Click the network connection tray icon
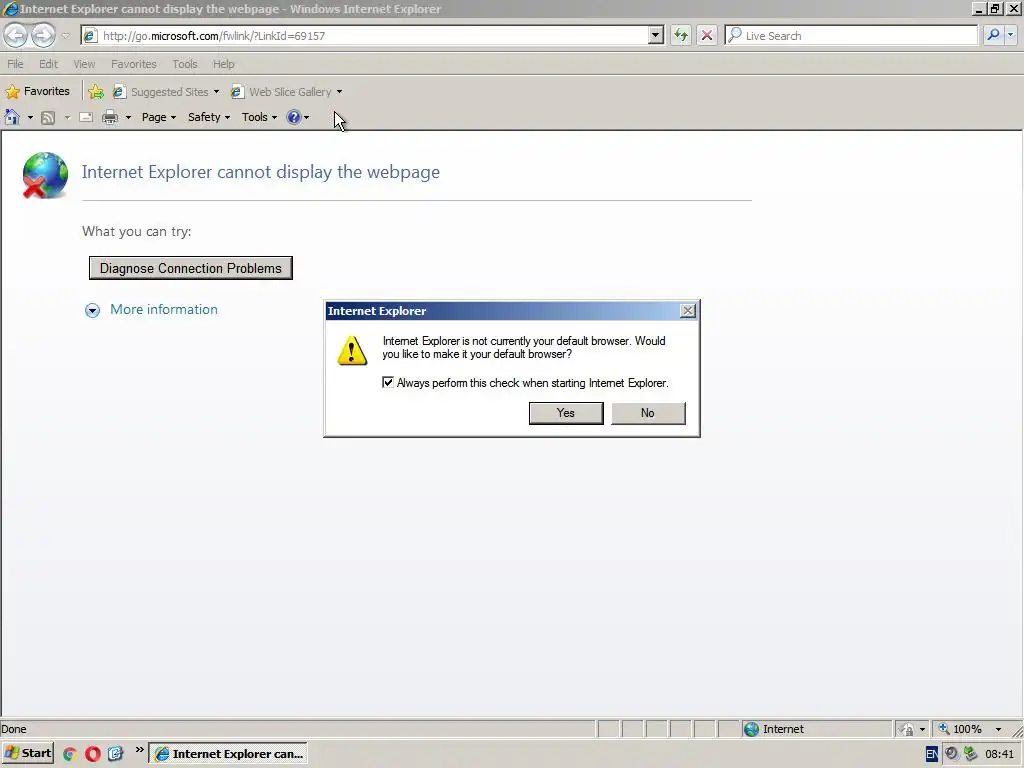 [x=970, y=754]
